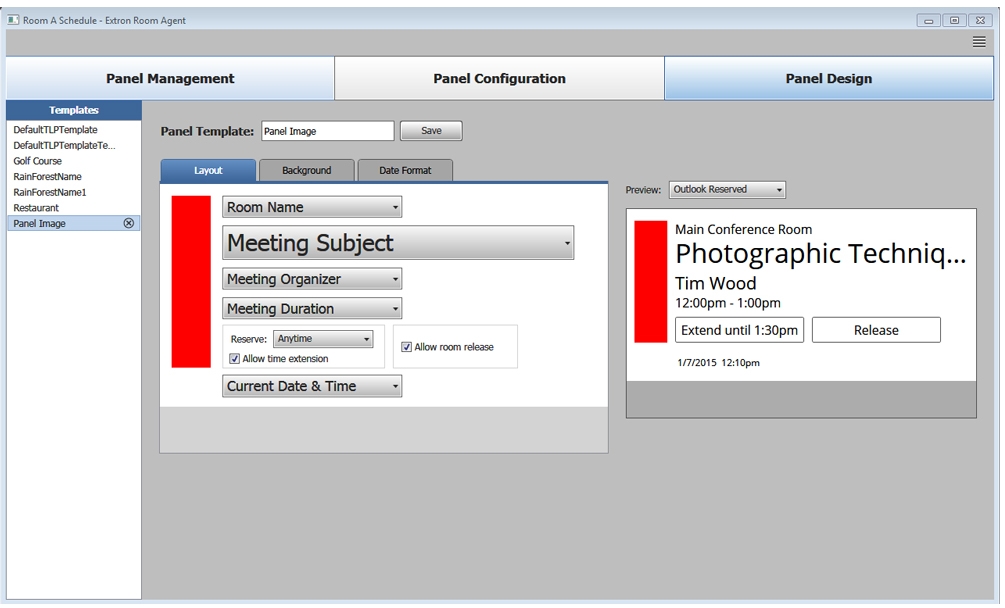Open the Reserve Anytime dropdown

coord(322,339)
